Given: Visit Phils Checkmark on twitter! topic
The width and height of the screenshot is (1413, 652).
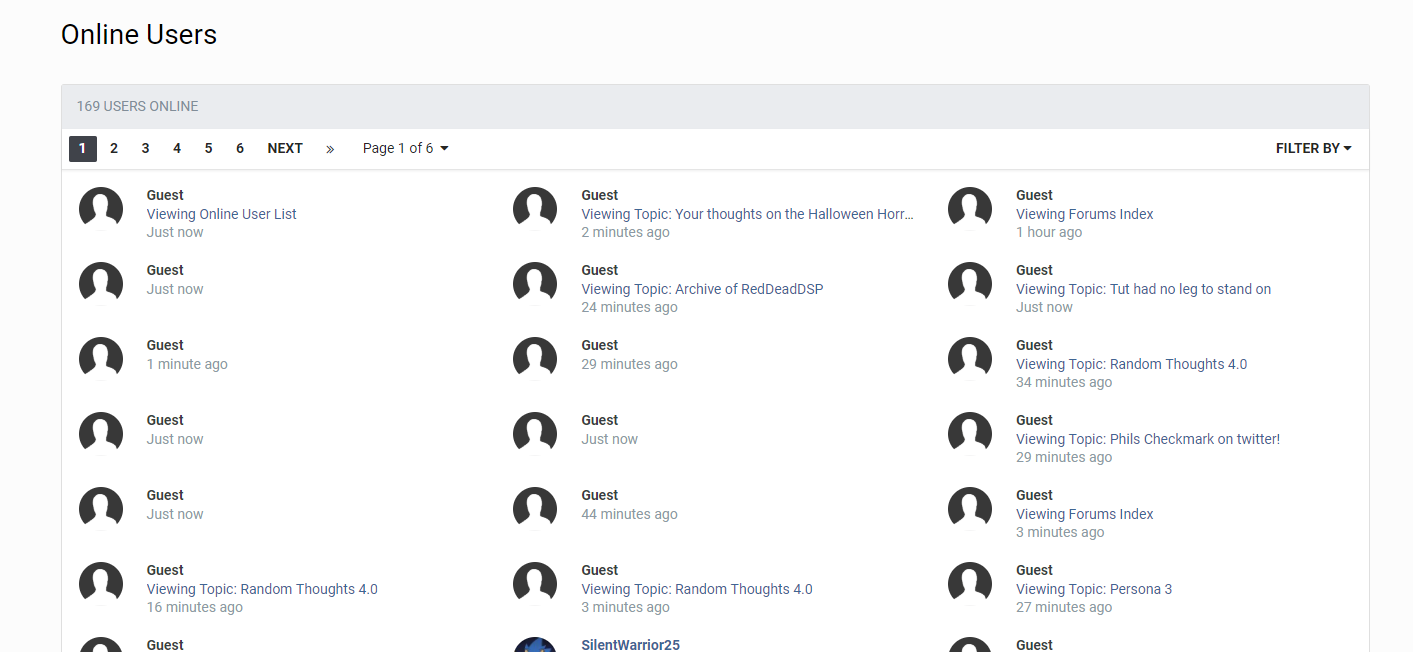Looking at the screenshot, I should coord(1148,439).
